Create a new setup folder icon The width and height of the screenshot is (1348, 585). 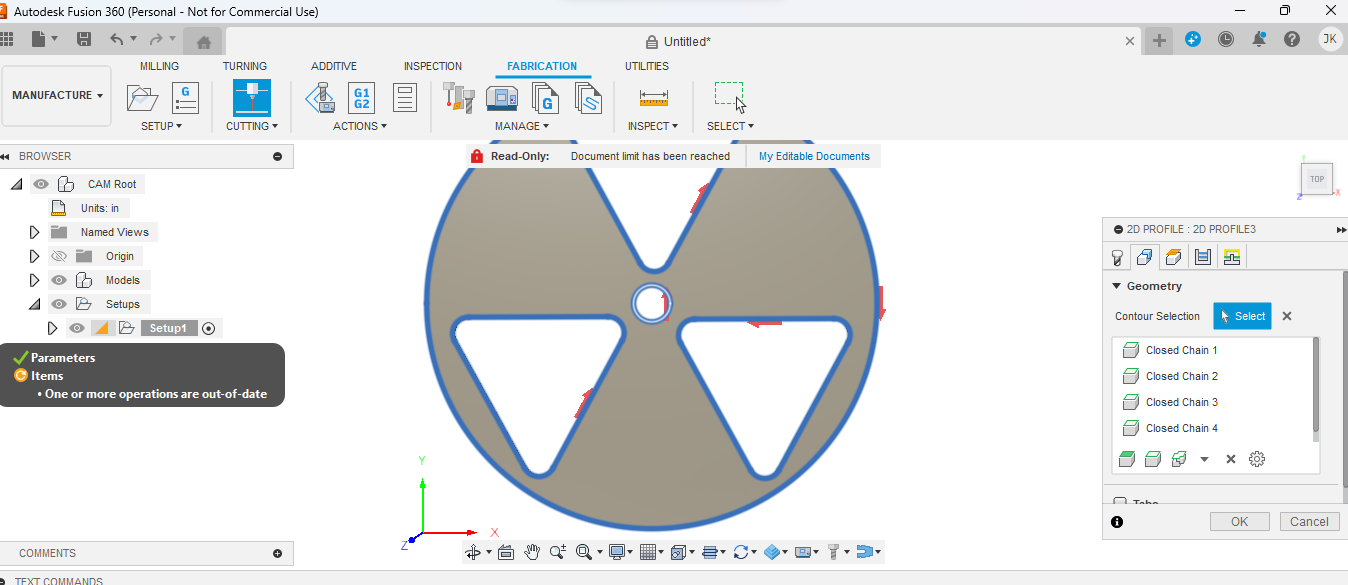coord(143,98)
